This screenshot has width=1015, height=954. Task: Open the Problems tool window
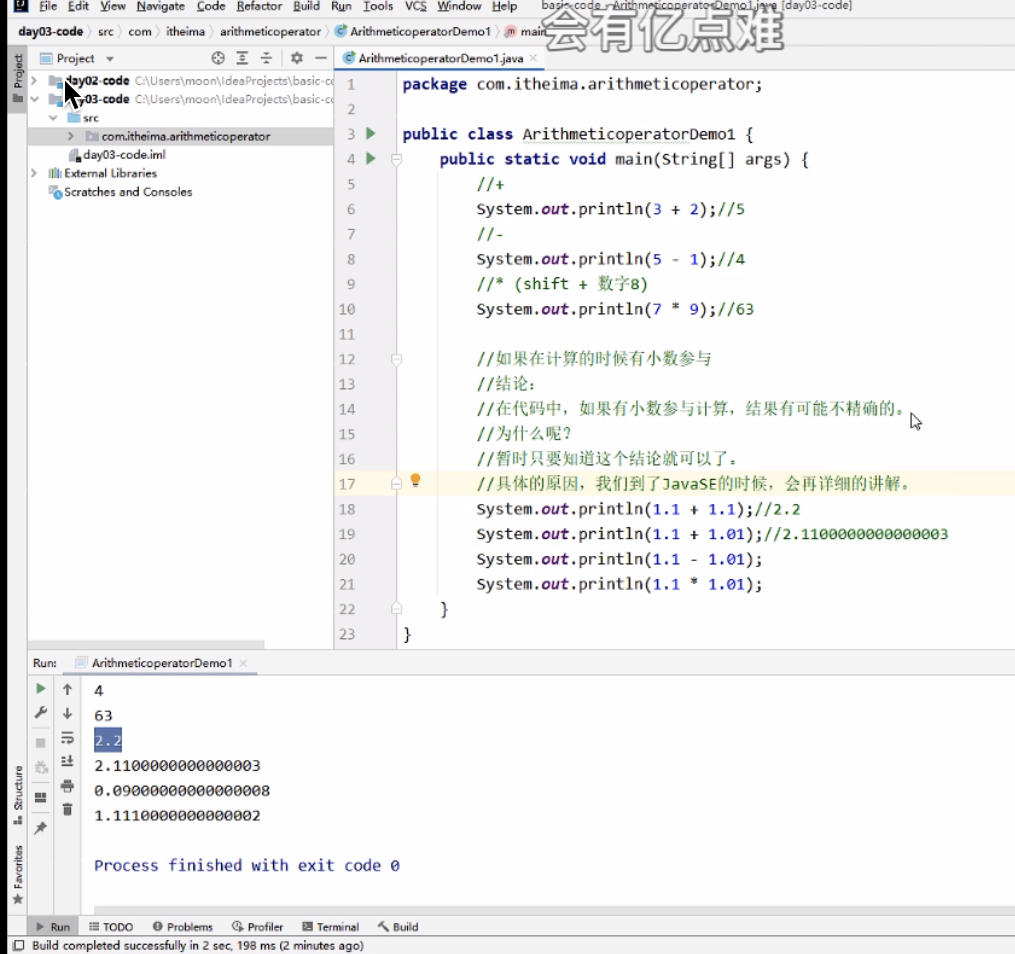coord(183,927)
